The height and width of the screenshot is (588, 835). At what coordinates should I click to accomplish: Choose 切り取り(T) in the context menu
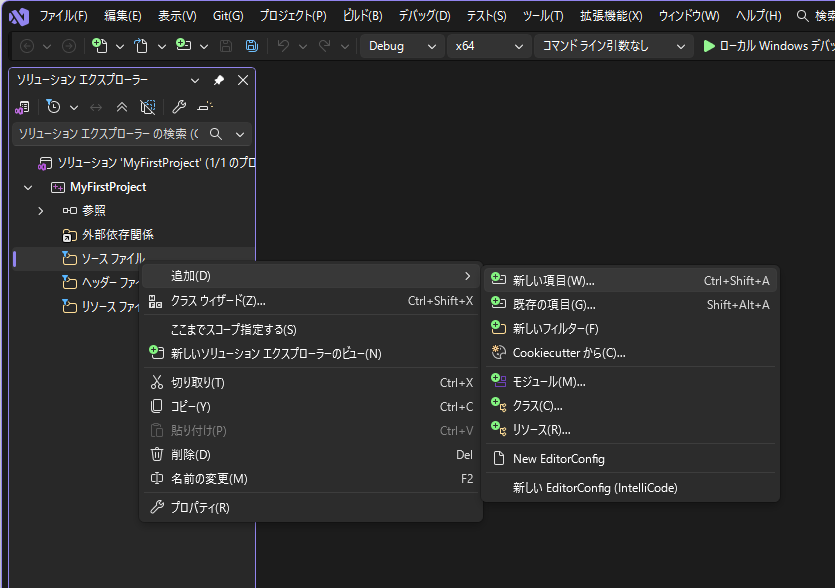pyautogui.click(x=311, y=382)
